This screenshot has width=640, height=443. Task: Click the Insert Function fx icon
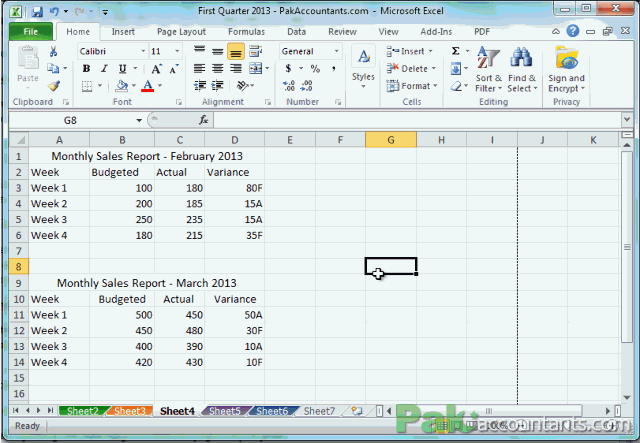tap(203, 120)
